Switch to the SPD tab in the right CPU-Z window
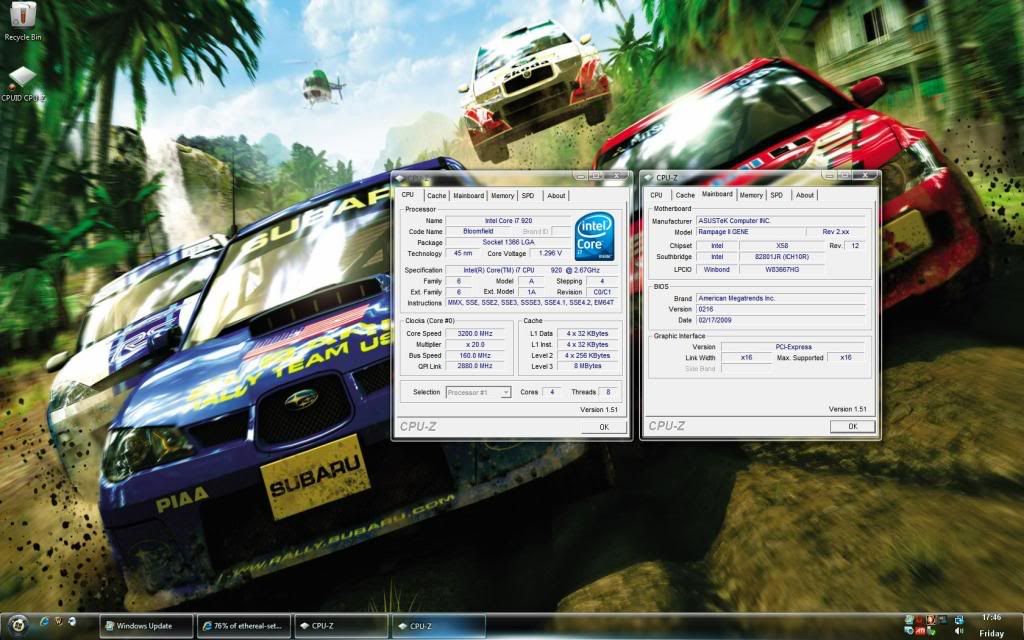Image resolution: width=1024 pixels, height=640 pixels. click(x=776, y=195)
